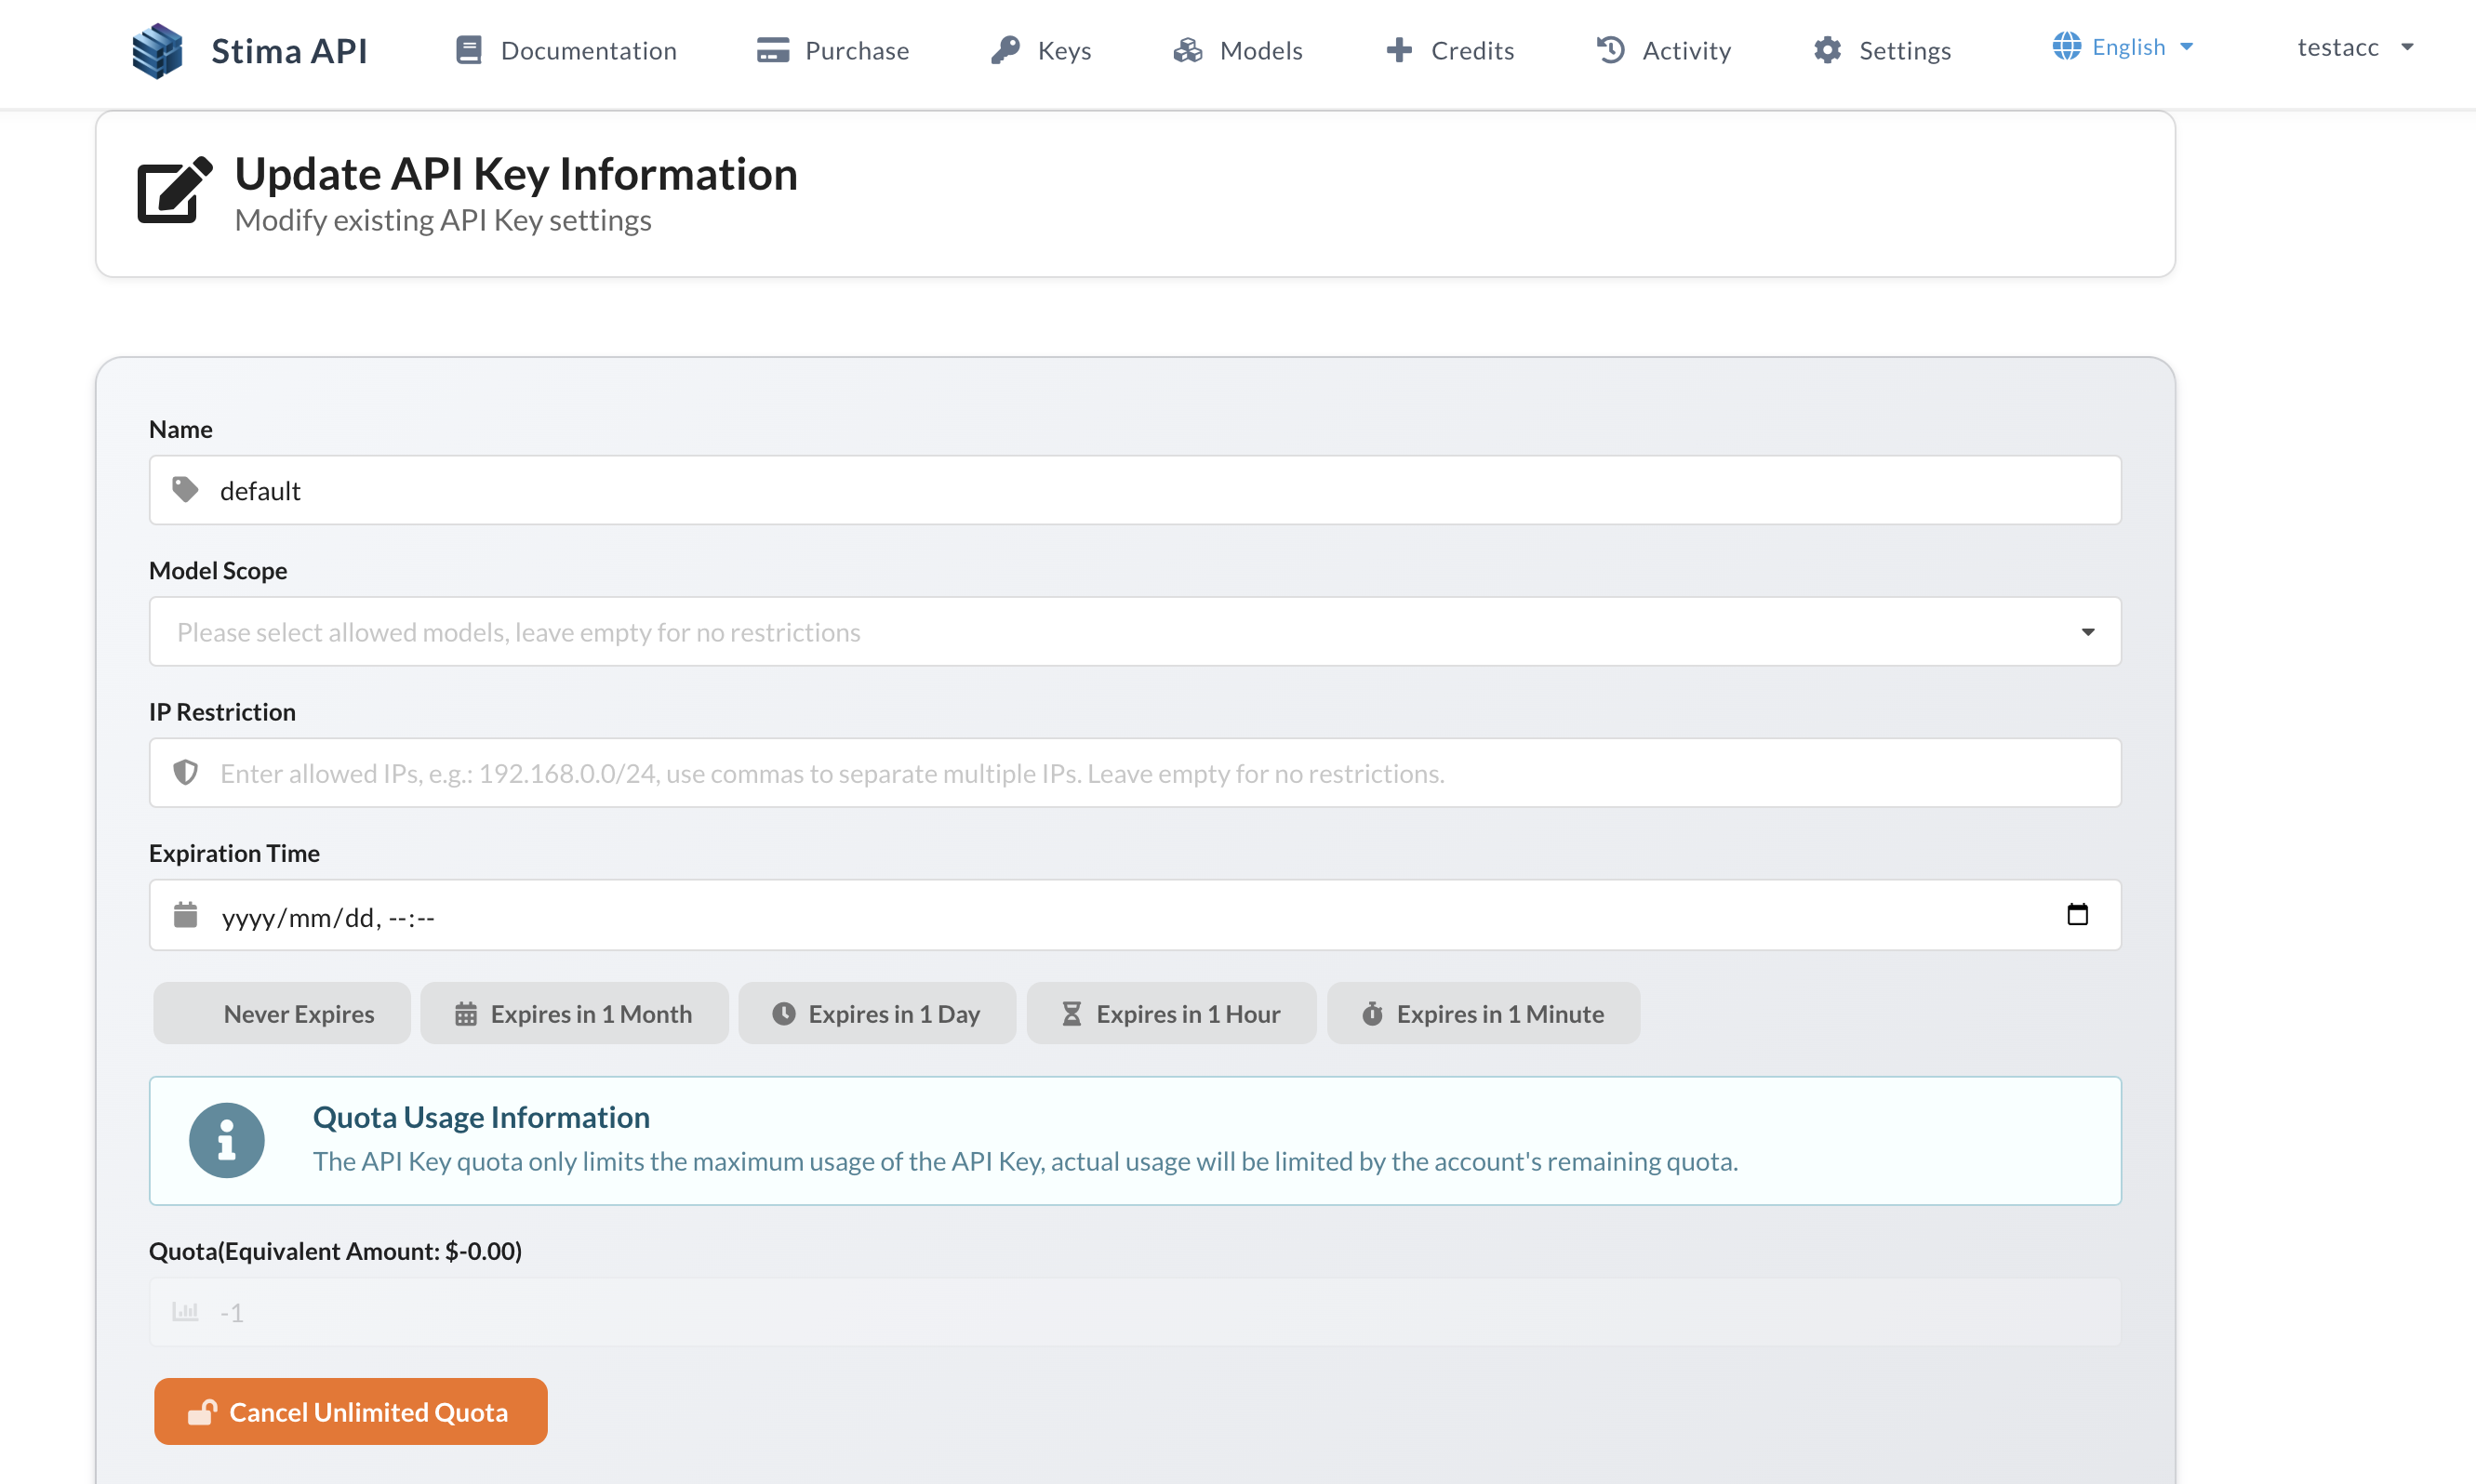Expand the Model Scope dropdown
This screenshot has width=2476, height=1484.
point(1134,632)
